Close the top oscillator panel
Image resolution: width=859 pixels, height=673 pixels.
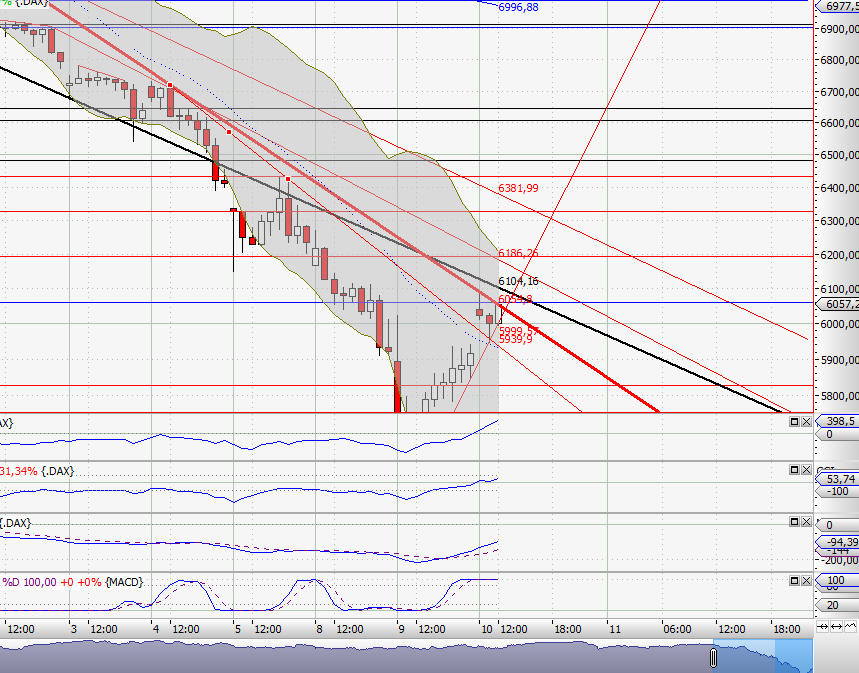coord(806,421)
